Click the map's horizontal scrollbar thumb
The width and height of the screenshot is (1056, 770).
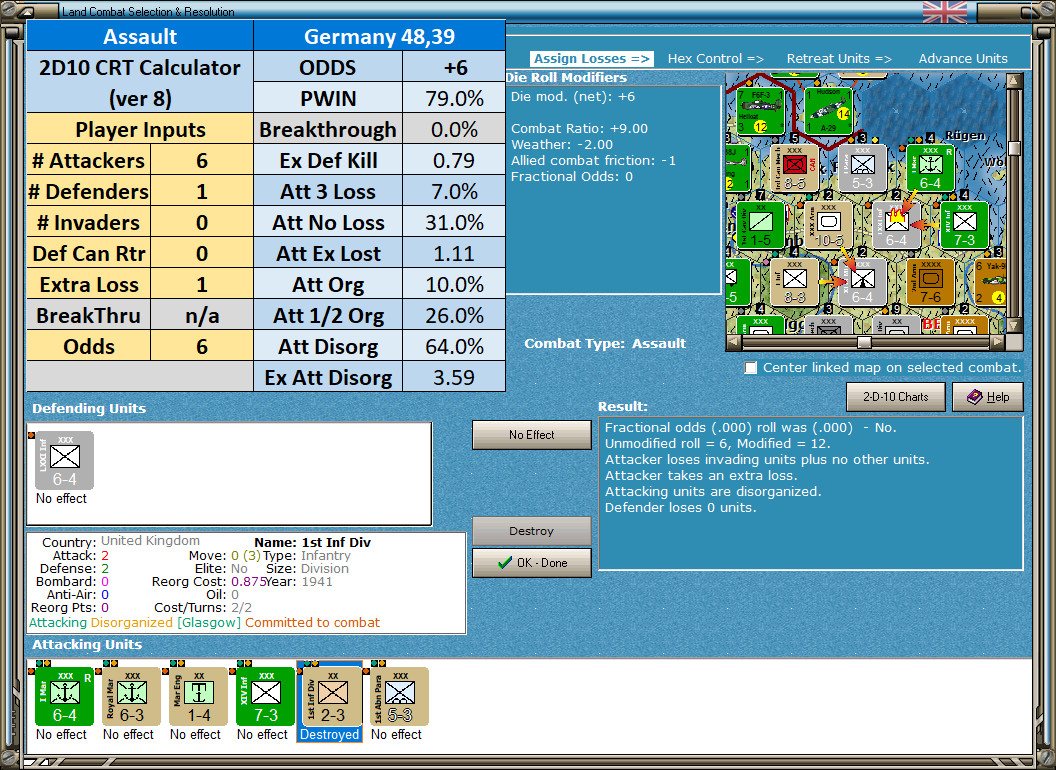pyautogui.click(x=864, y=342)
